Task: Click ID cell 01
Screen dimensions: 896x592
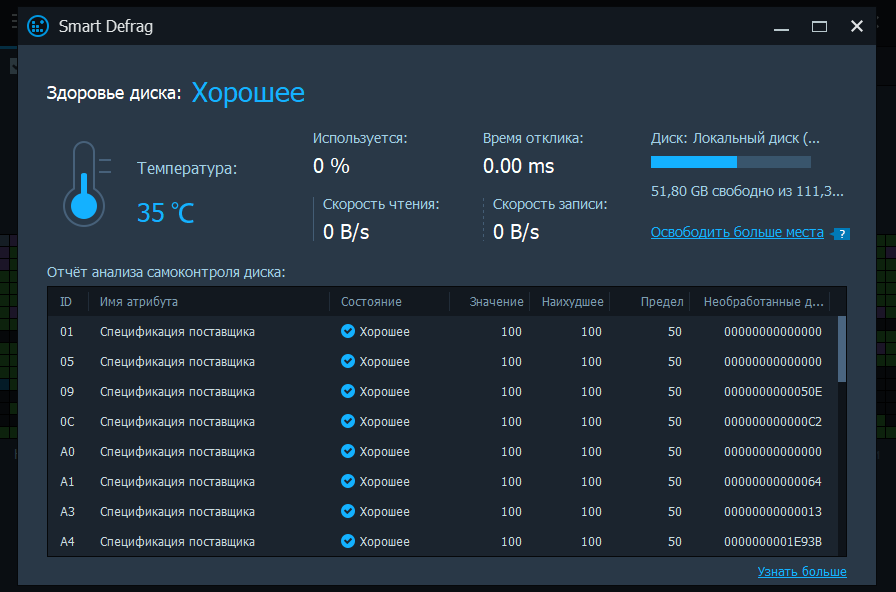Action: [x=67, y=331]
